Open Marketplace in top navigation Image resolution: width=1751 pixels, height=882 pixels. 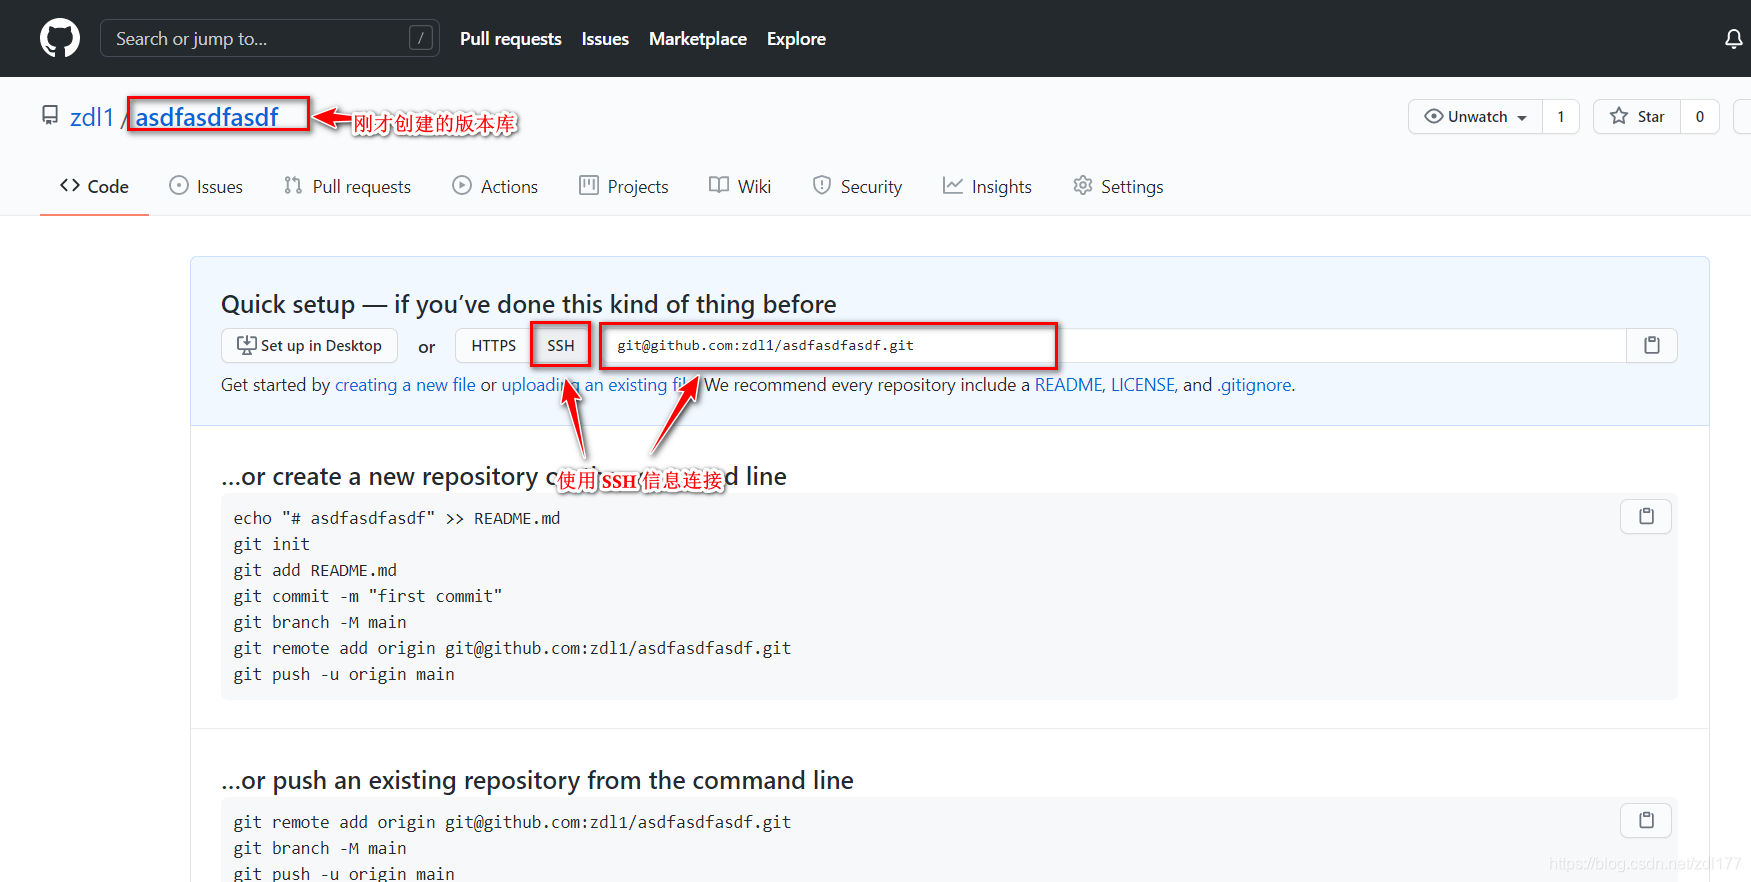(x=698, y=39)
